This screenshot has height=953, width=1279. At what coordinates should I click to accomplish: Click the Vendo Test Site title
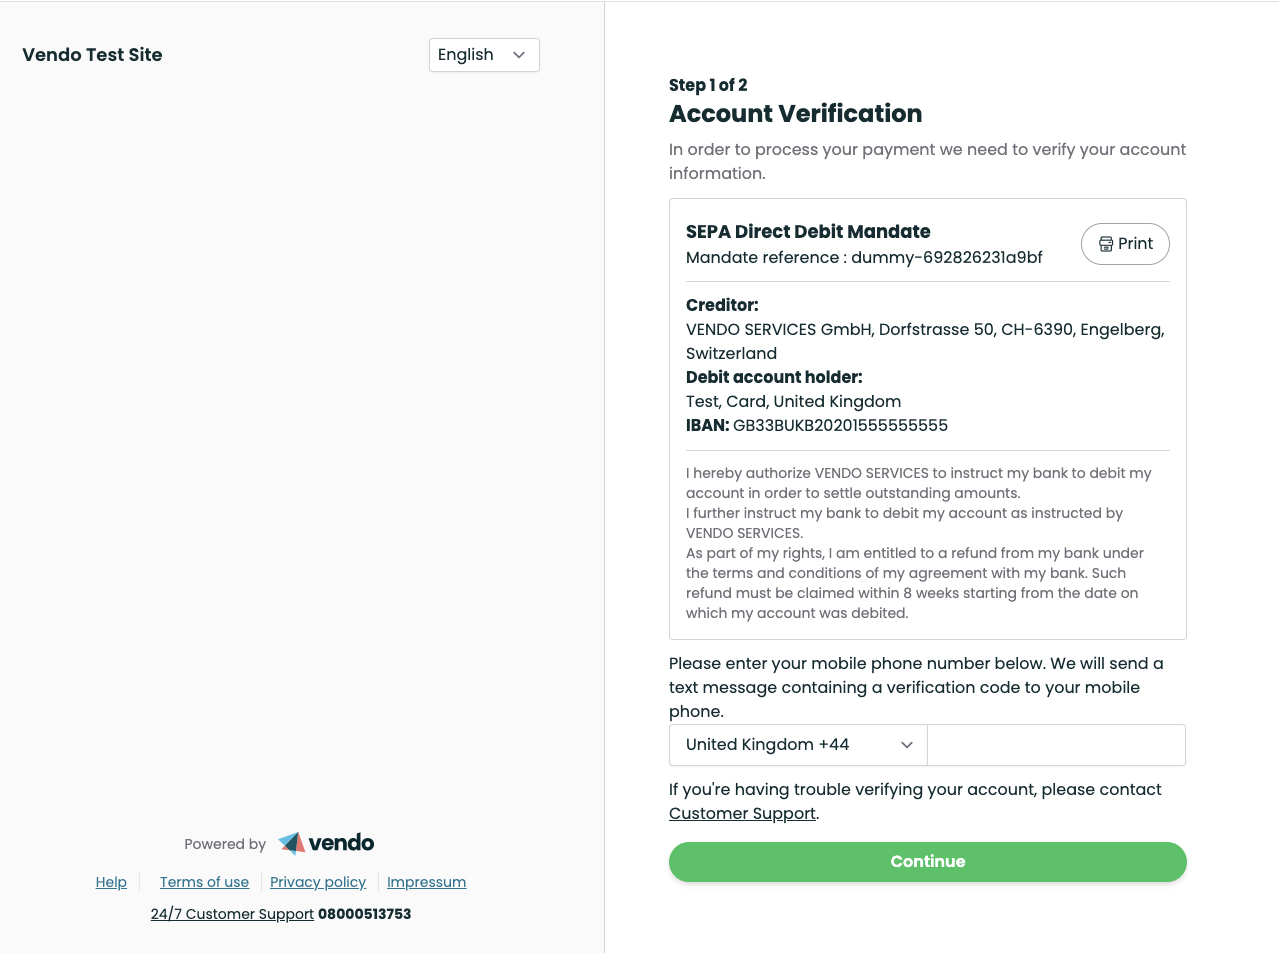[92, 55]
